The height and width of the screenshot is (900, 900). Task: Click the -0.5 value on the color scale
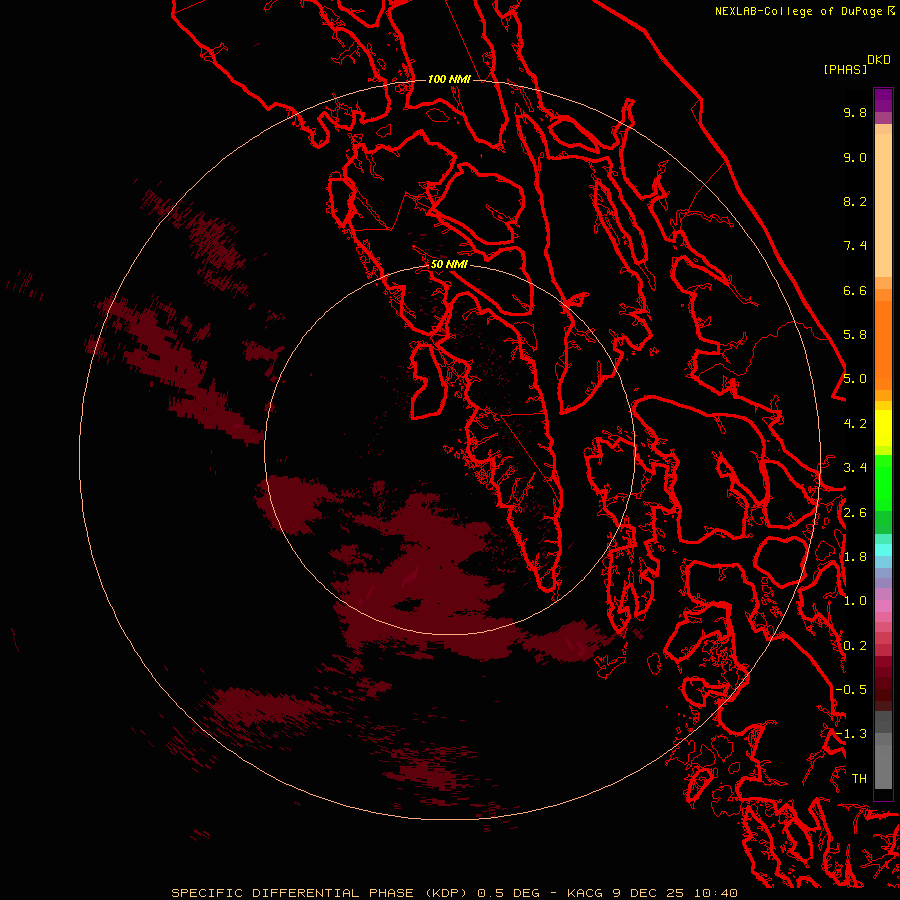point(851,690)
